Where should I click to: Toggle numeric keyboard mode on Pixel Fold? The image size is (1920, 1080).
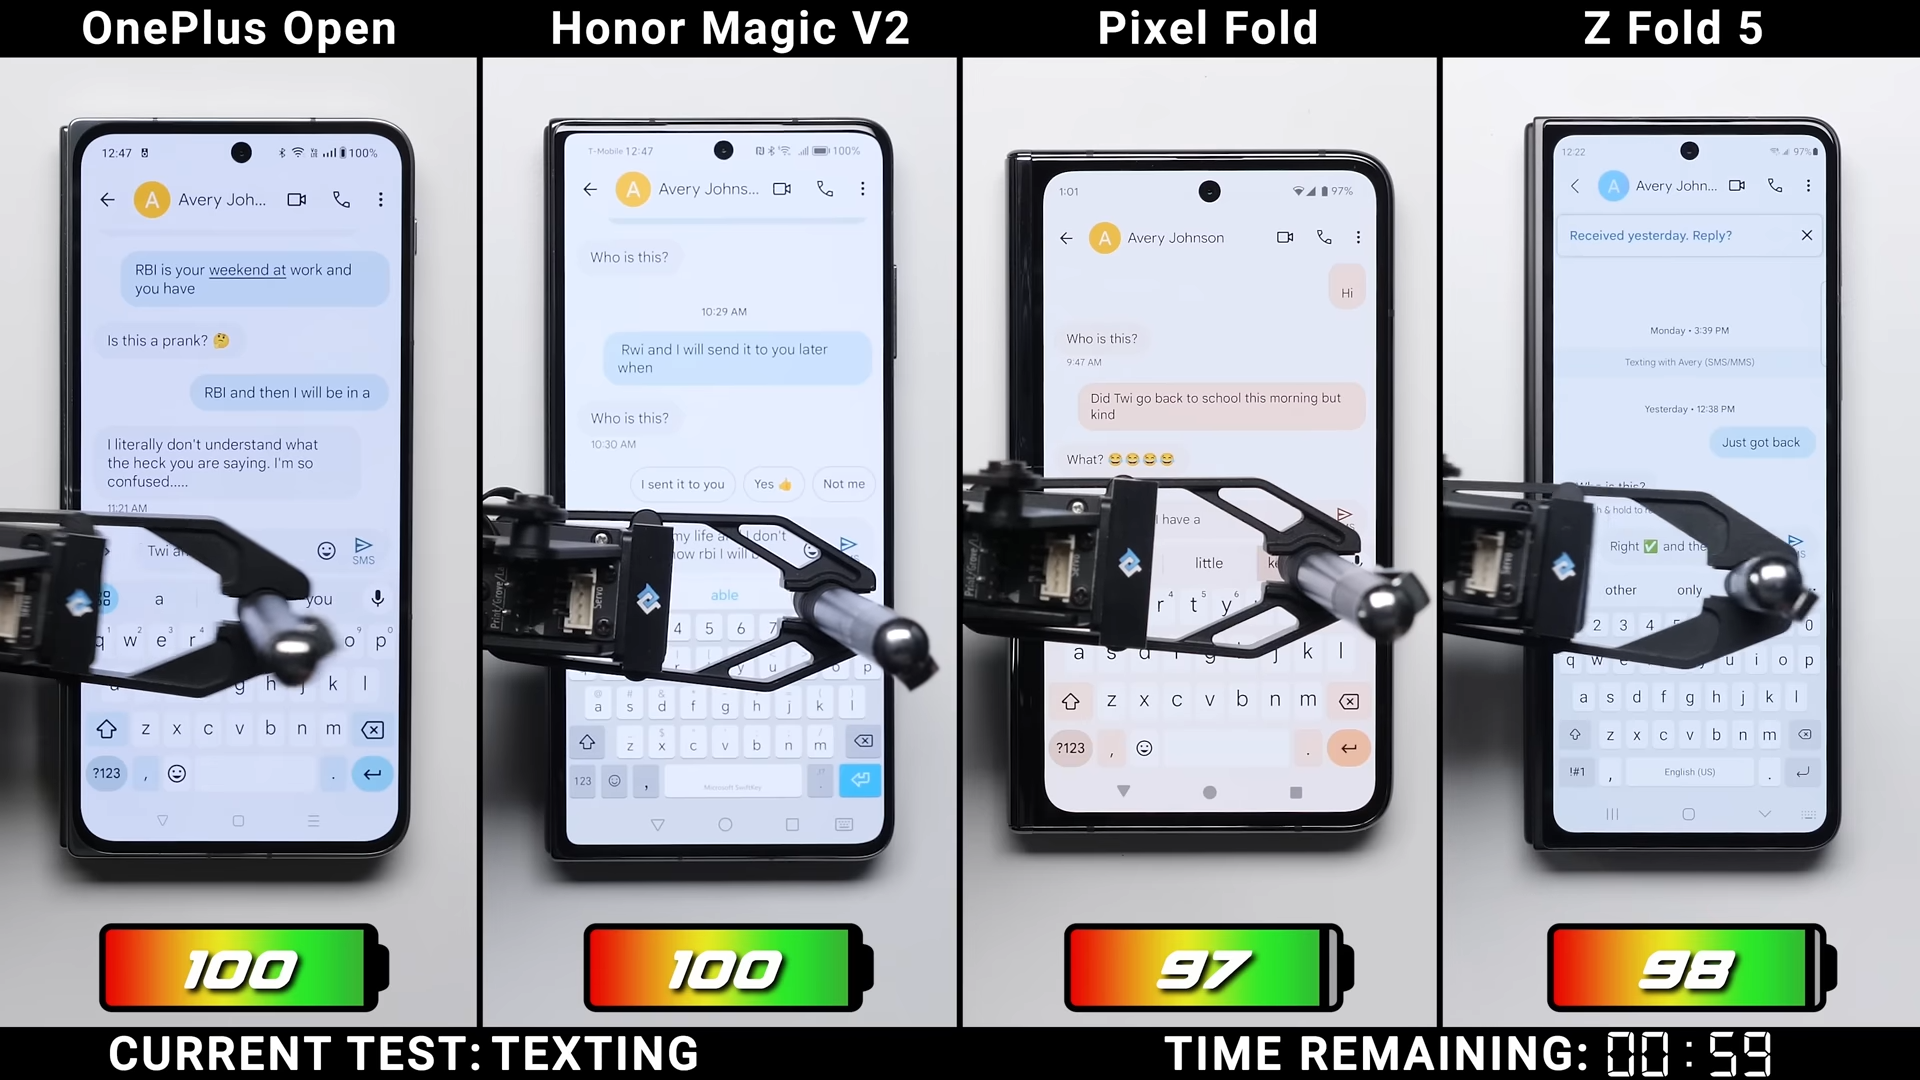1071,748
